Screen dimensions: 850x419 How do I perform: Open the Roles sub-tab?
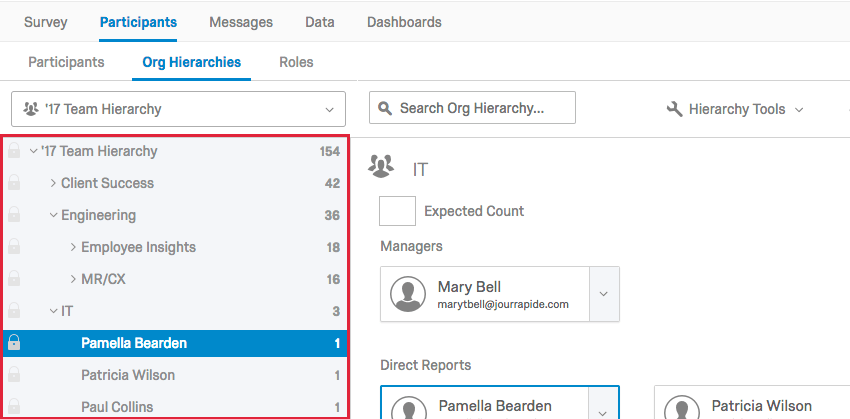click(x=296, y=62)
